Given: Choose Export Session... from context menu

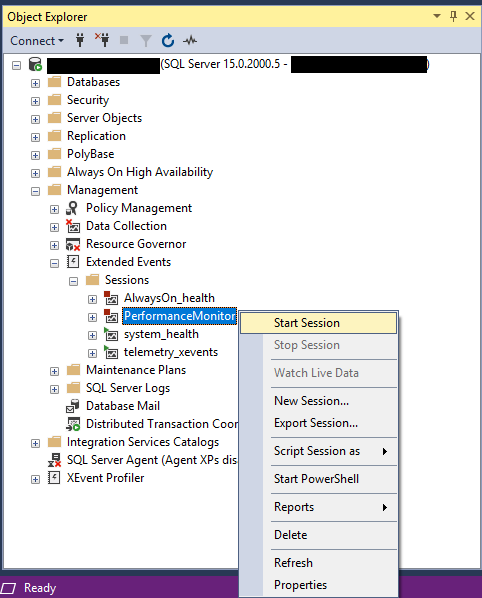Looking at the screenshot, I should (x=318, y=423).
